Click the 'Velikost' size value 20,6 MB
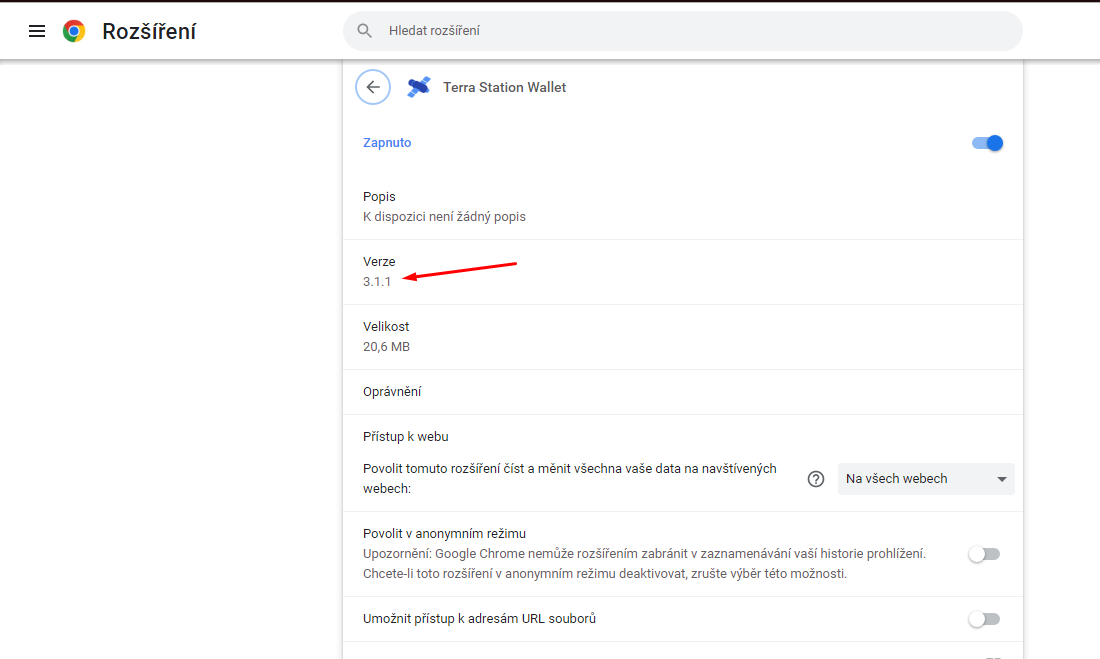1100x659 pixels. pyautogui.click(x=386, y=347)
